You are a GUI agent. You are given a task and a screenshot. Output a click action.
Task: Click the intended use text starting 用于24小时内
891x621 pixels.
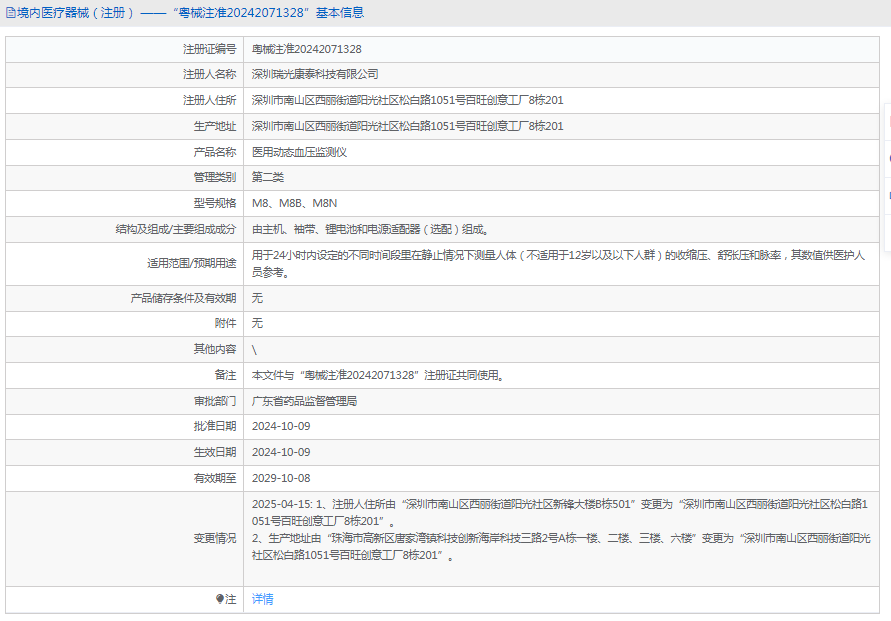[x=559, y=264]
